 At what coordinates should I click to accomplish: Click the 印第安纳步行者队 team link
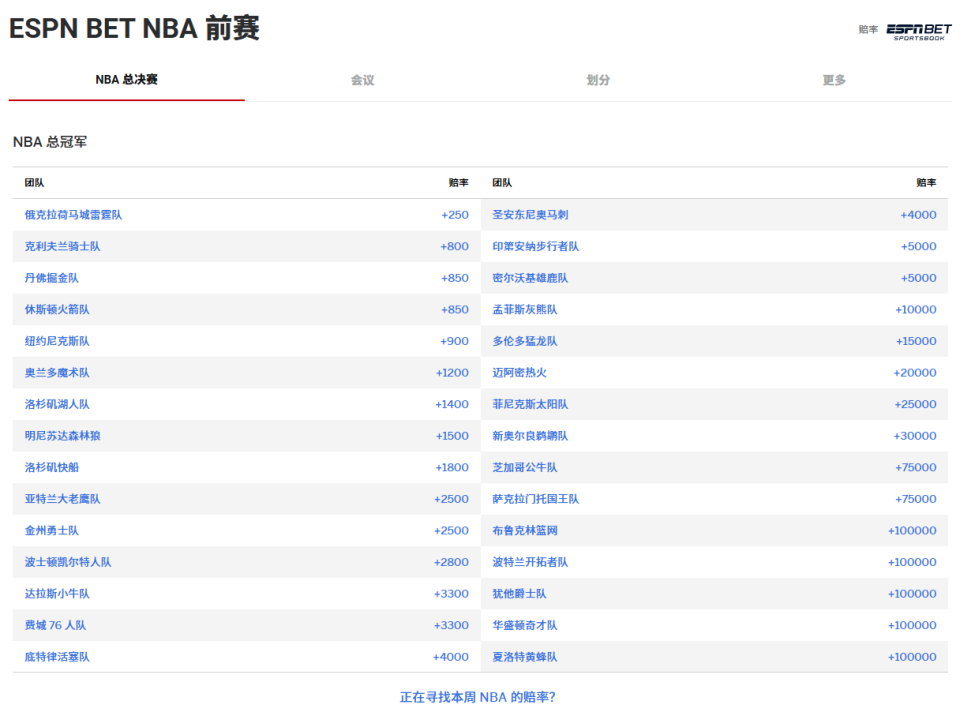(536, 246)
